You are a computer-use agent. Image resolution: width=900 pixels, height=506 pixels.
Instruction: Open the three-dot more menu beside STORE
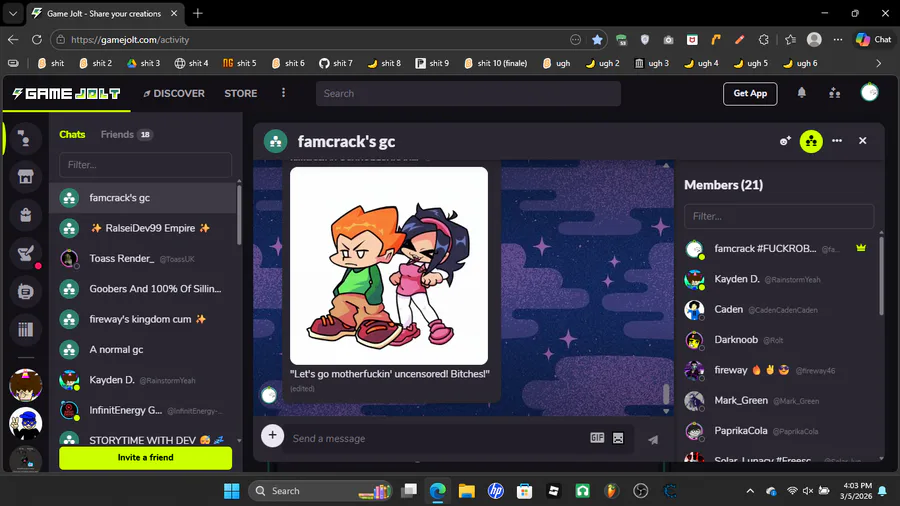(284, 93)
